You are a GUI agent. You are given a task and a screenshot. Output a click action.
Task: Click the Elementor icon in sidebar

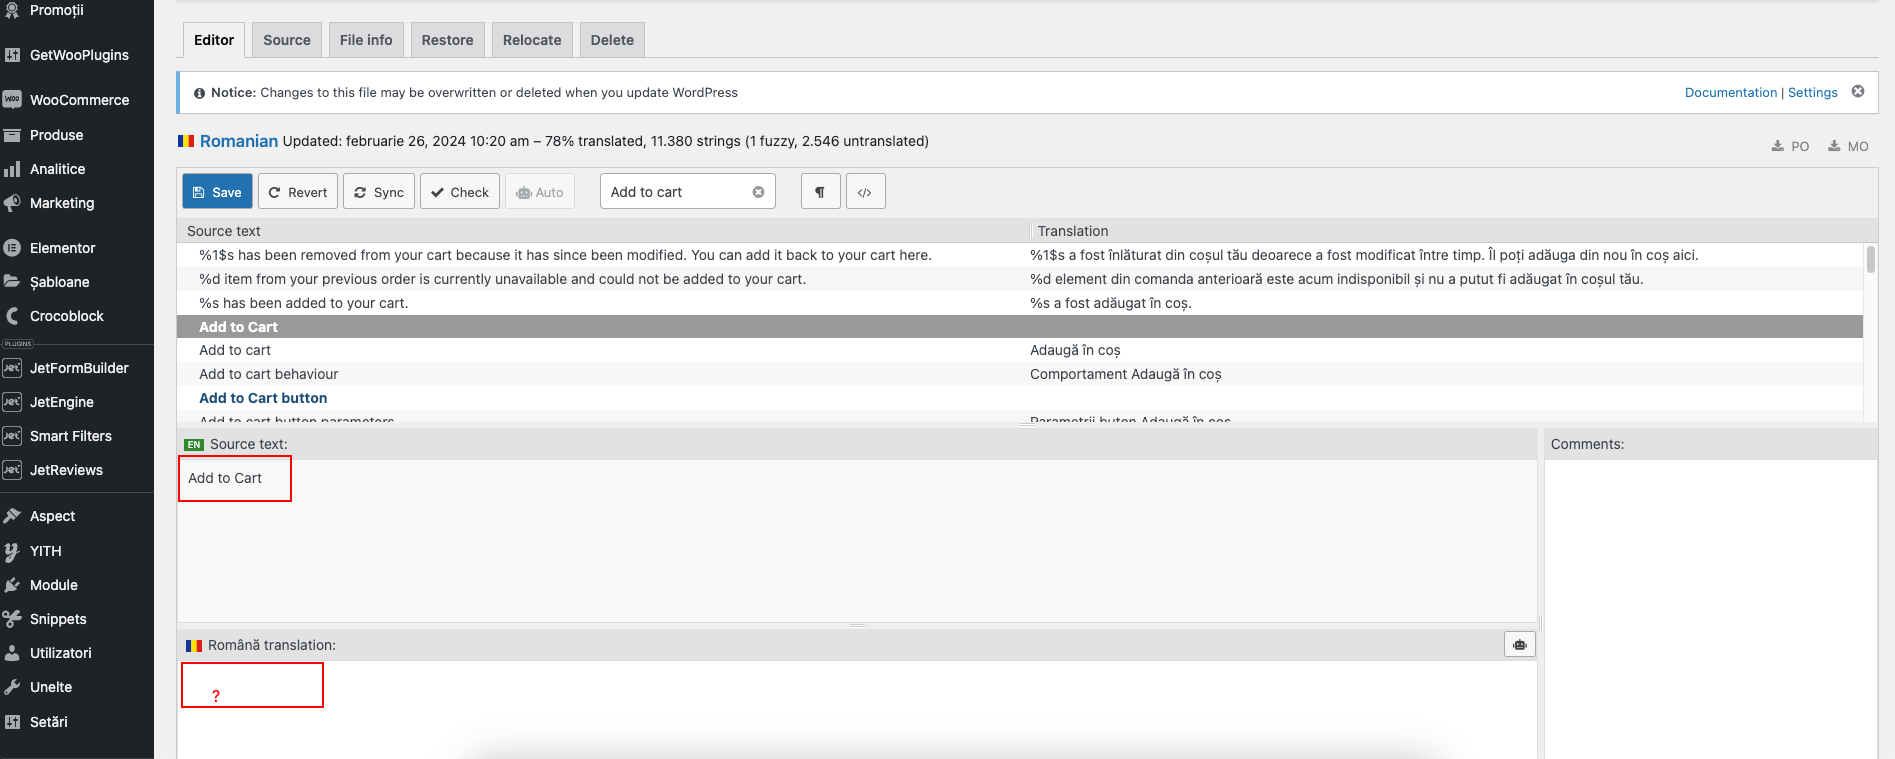(12, 248)
